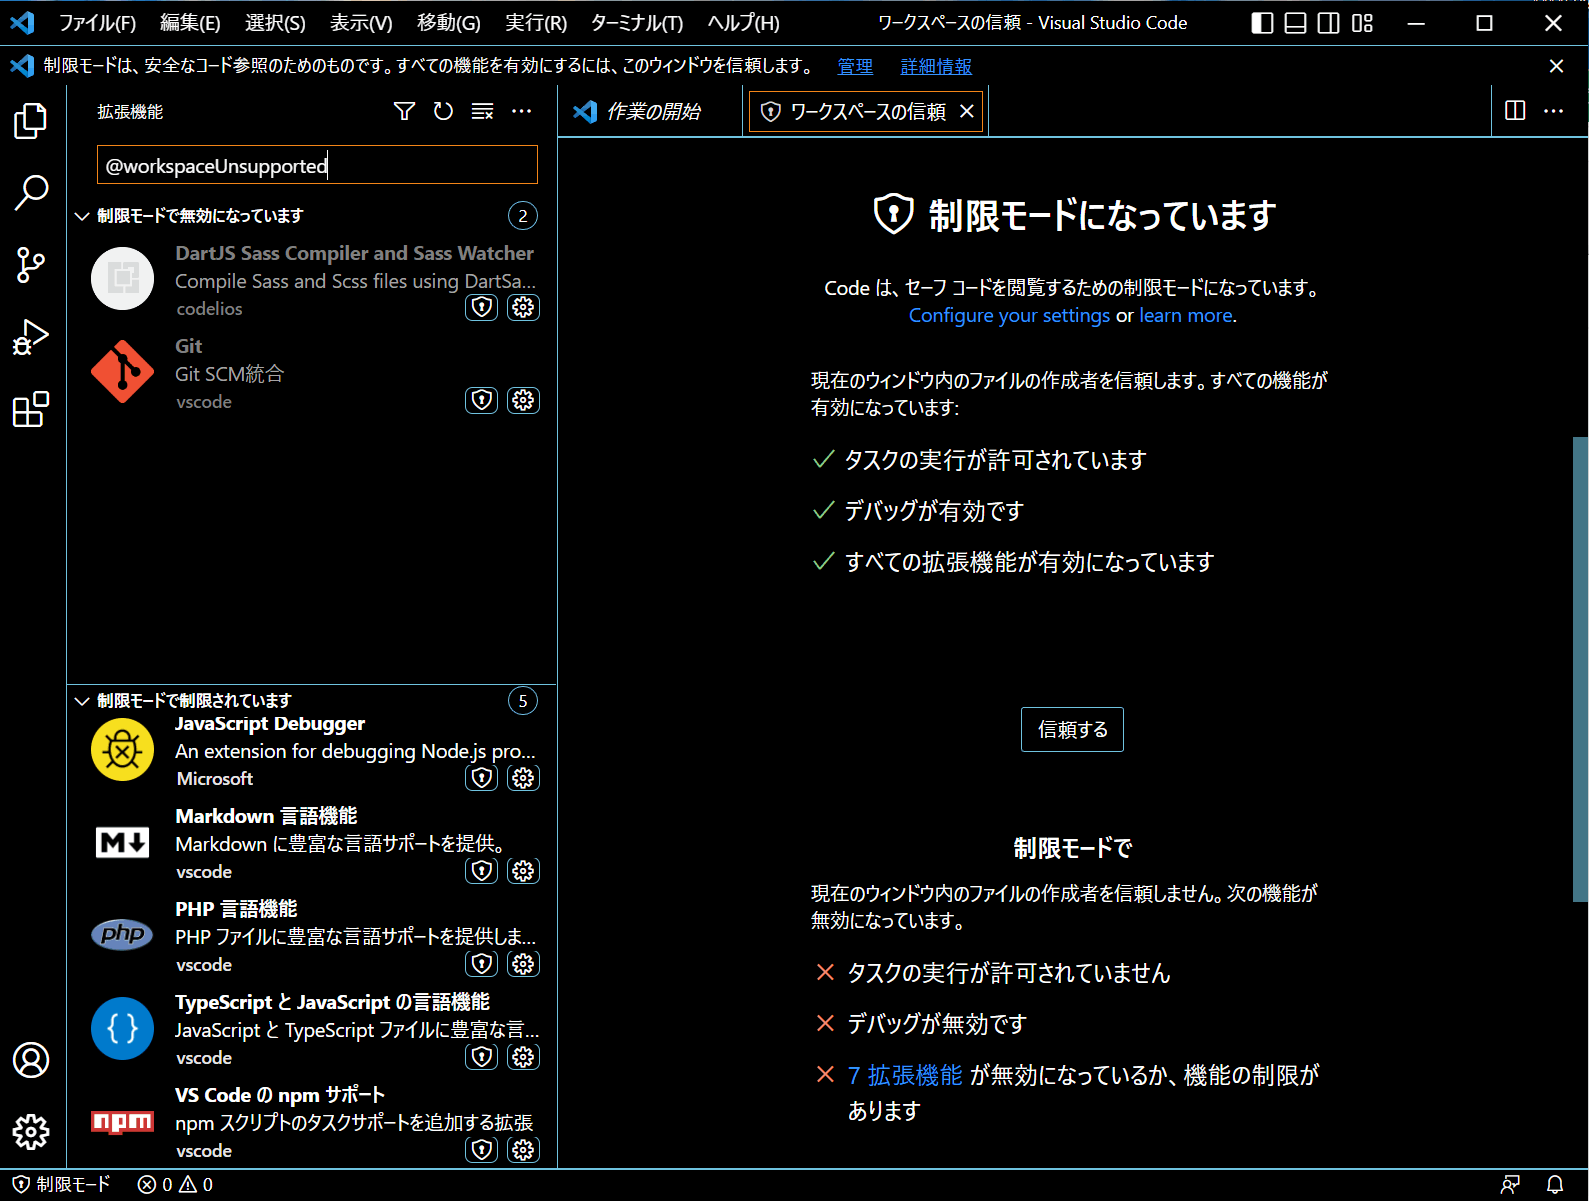The height and width of the screenshot is (1201, 1589).
Task: Open the Extensions view icon
Action: pyautogui.click(x=31, y=409)
